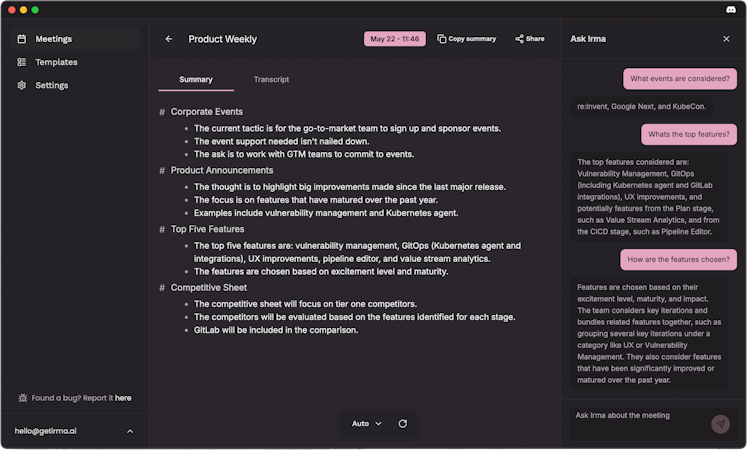This screenshot has height=450, width=747.
Task: Click the May 22 - 11:46 date badge
Action: click(x=395, y=39)
